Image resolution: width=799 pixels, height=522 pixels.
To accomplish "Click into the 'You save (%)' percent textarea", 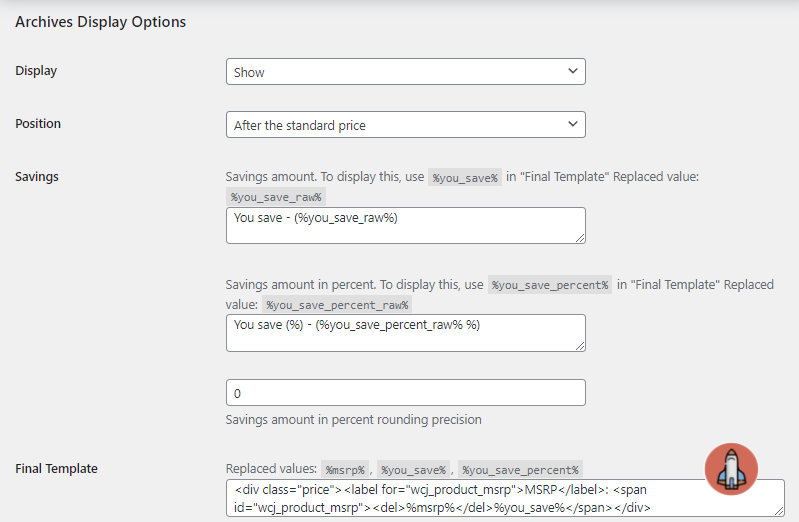I will pyautogui.click(x=405, y=332).
